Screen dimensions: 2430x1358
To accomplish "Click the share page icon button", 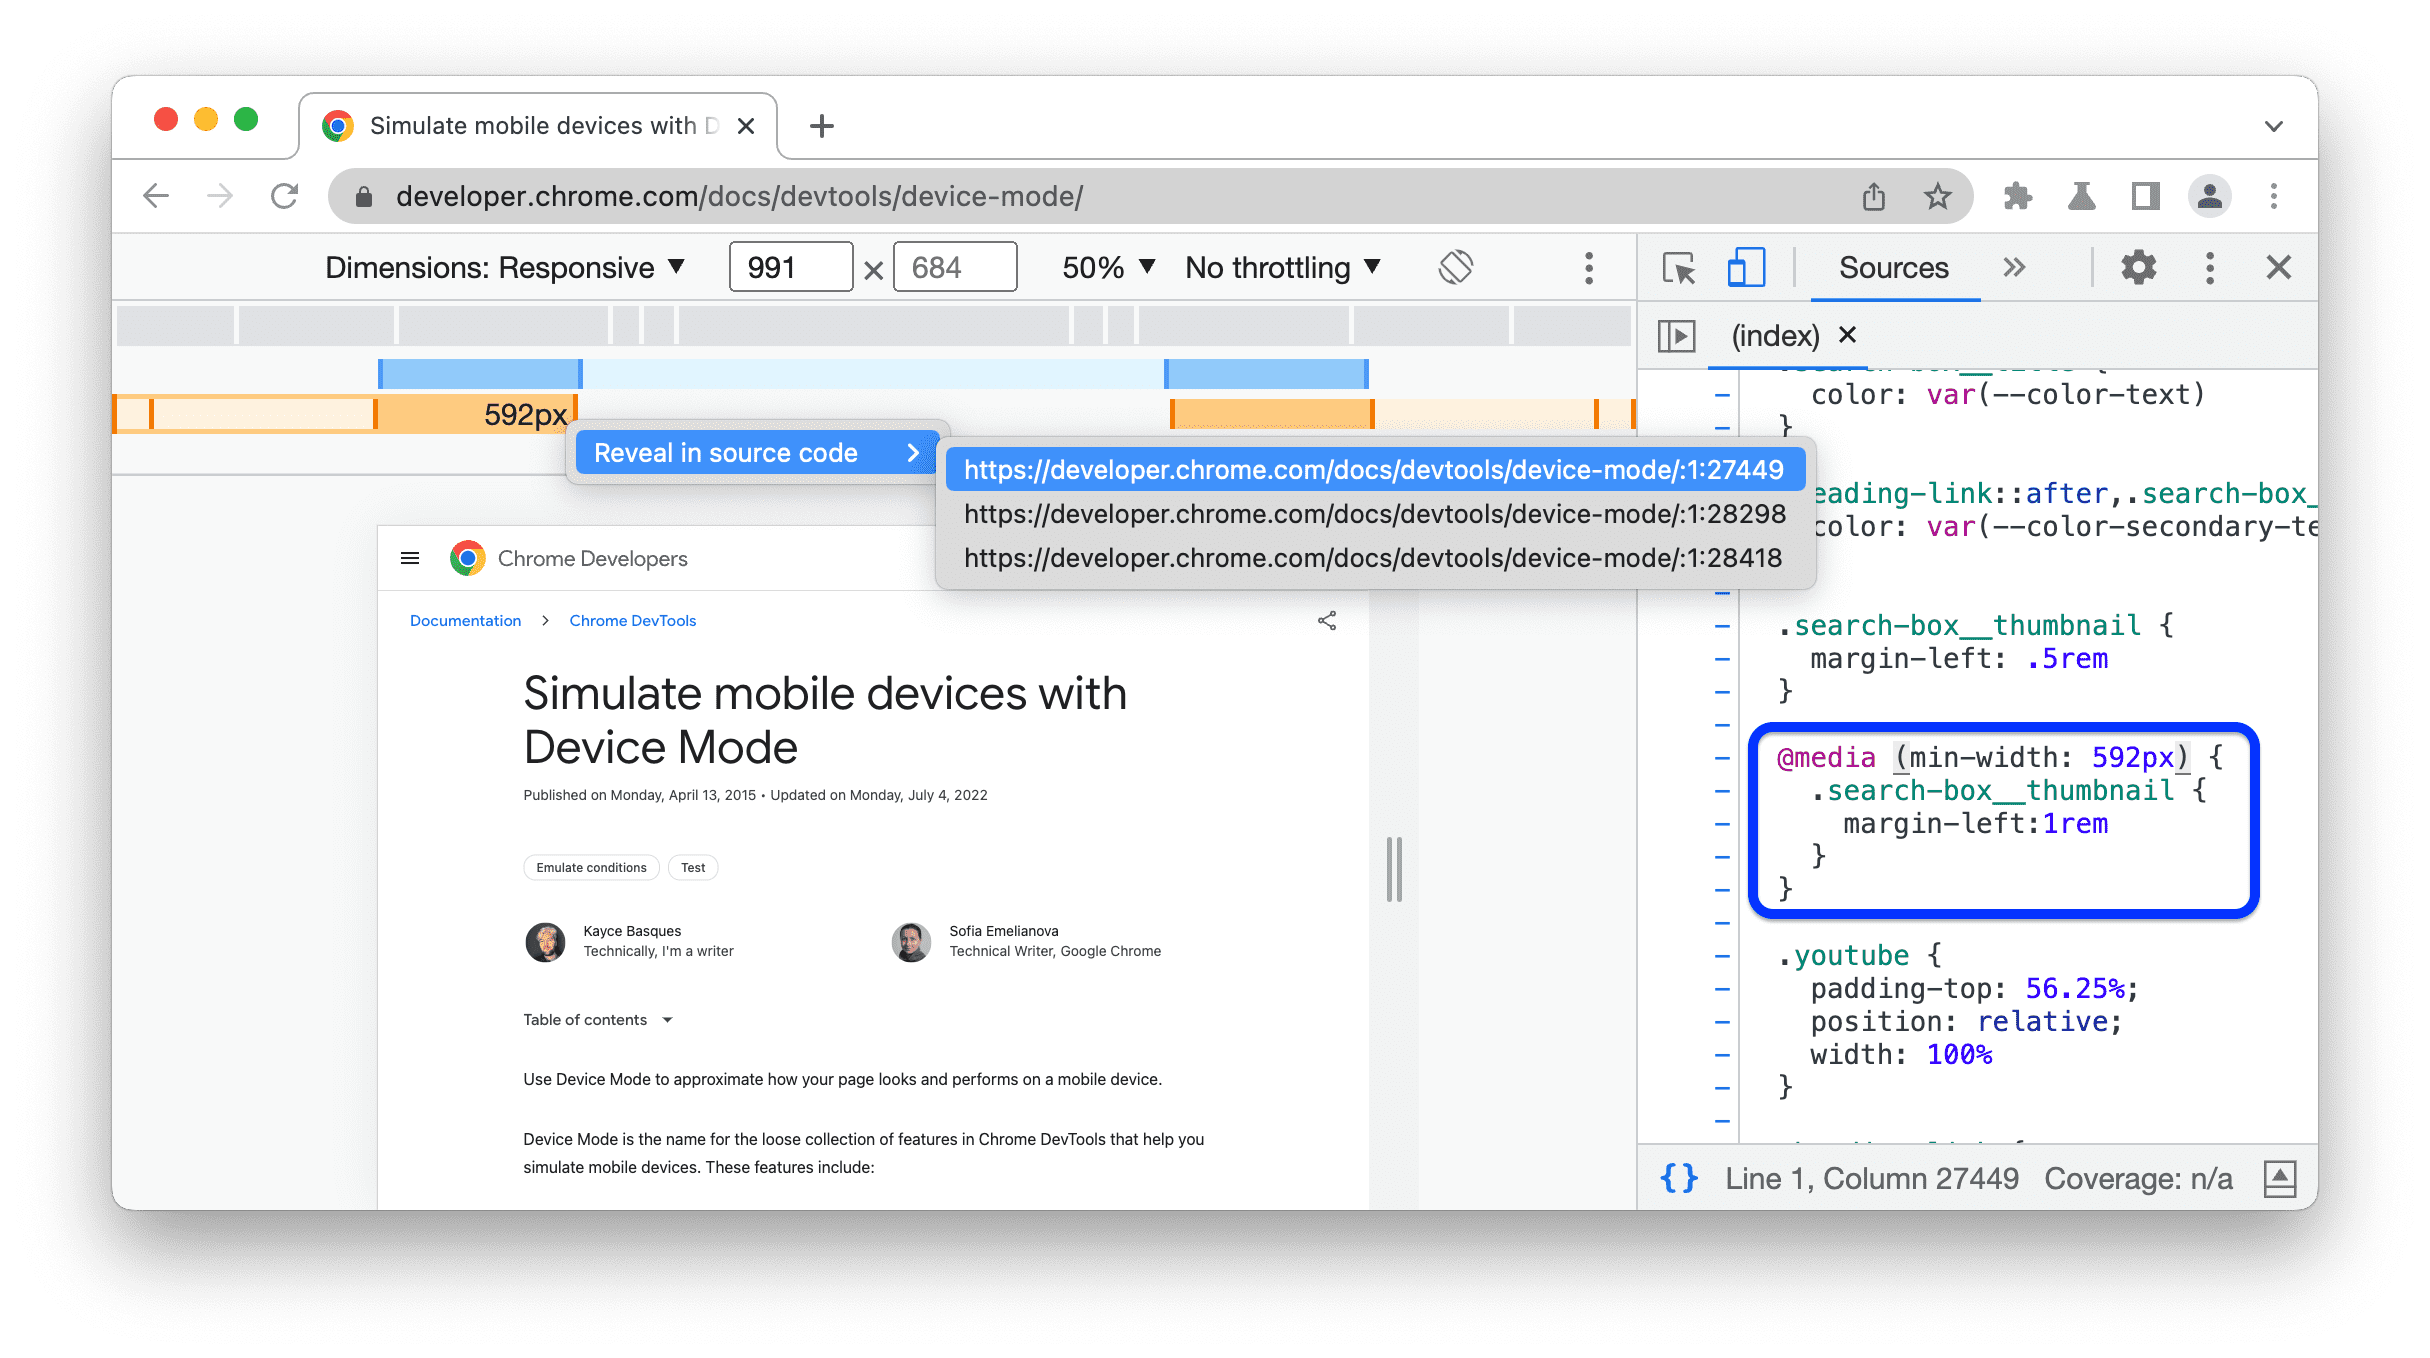I will [x=1328, y=619].
